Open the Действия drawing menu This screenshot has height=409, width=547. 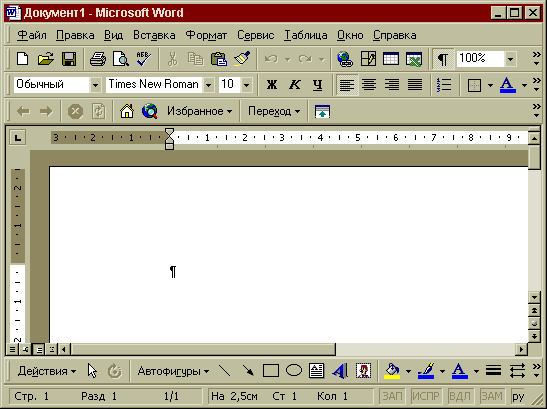point(47,371)
